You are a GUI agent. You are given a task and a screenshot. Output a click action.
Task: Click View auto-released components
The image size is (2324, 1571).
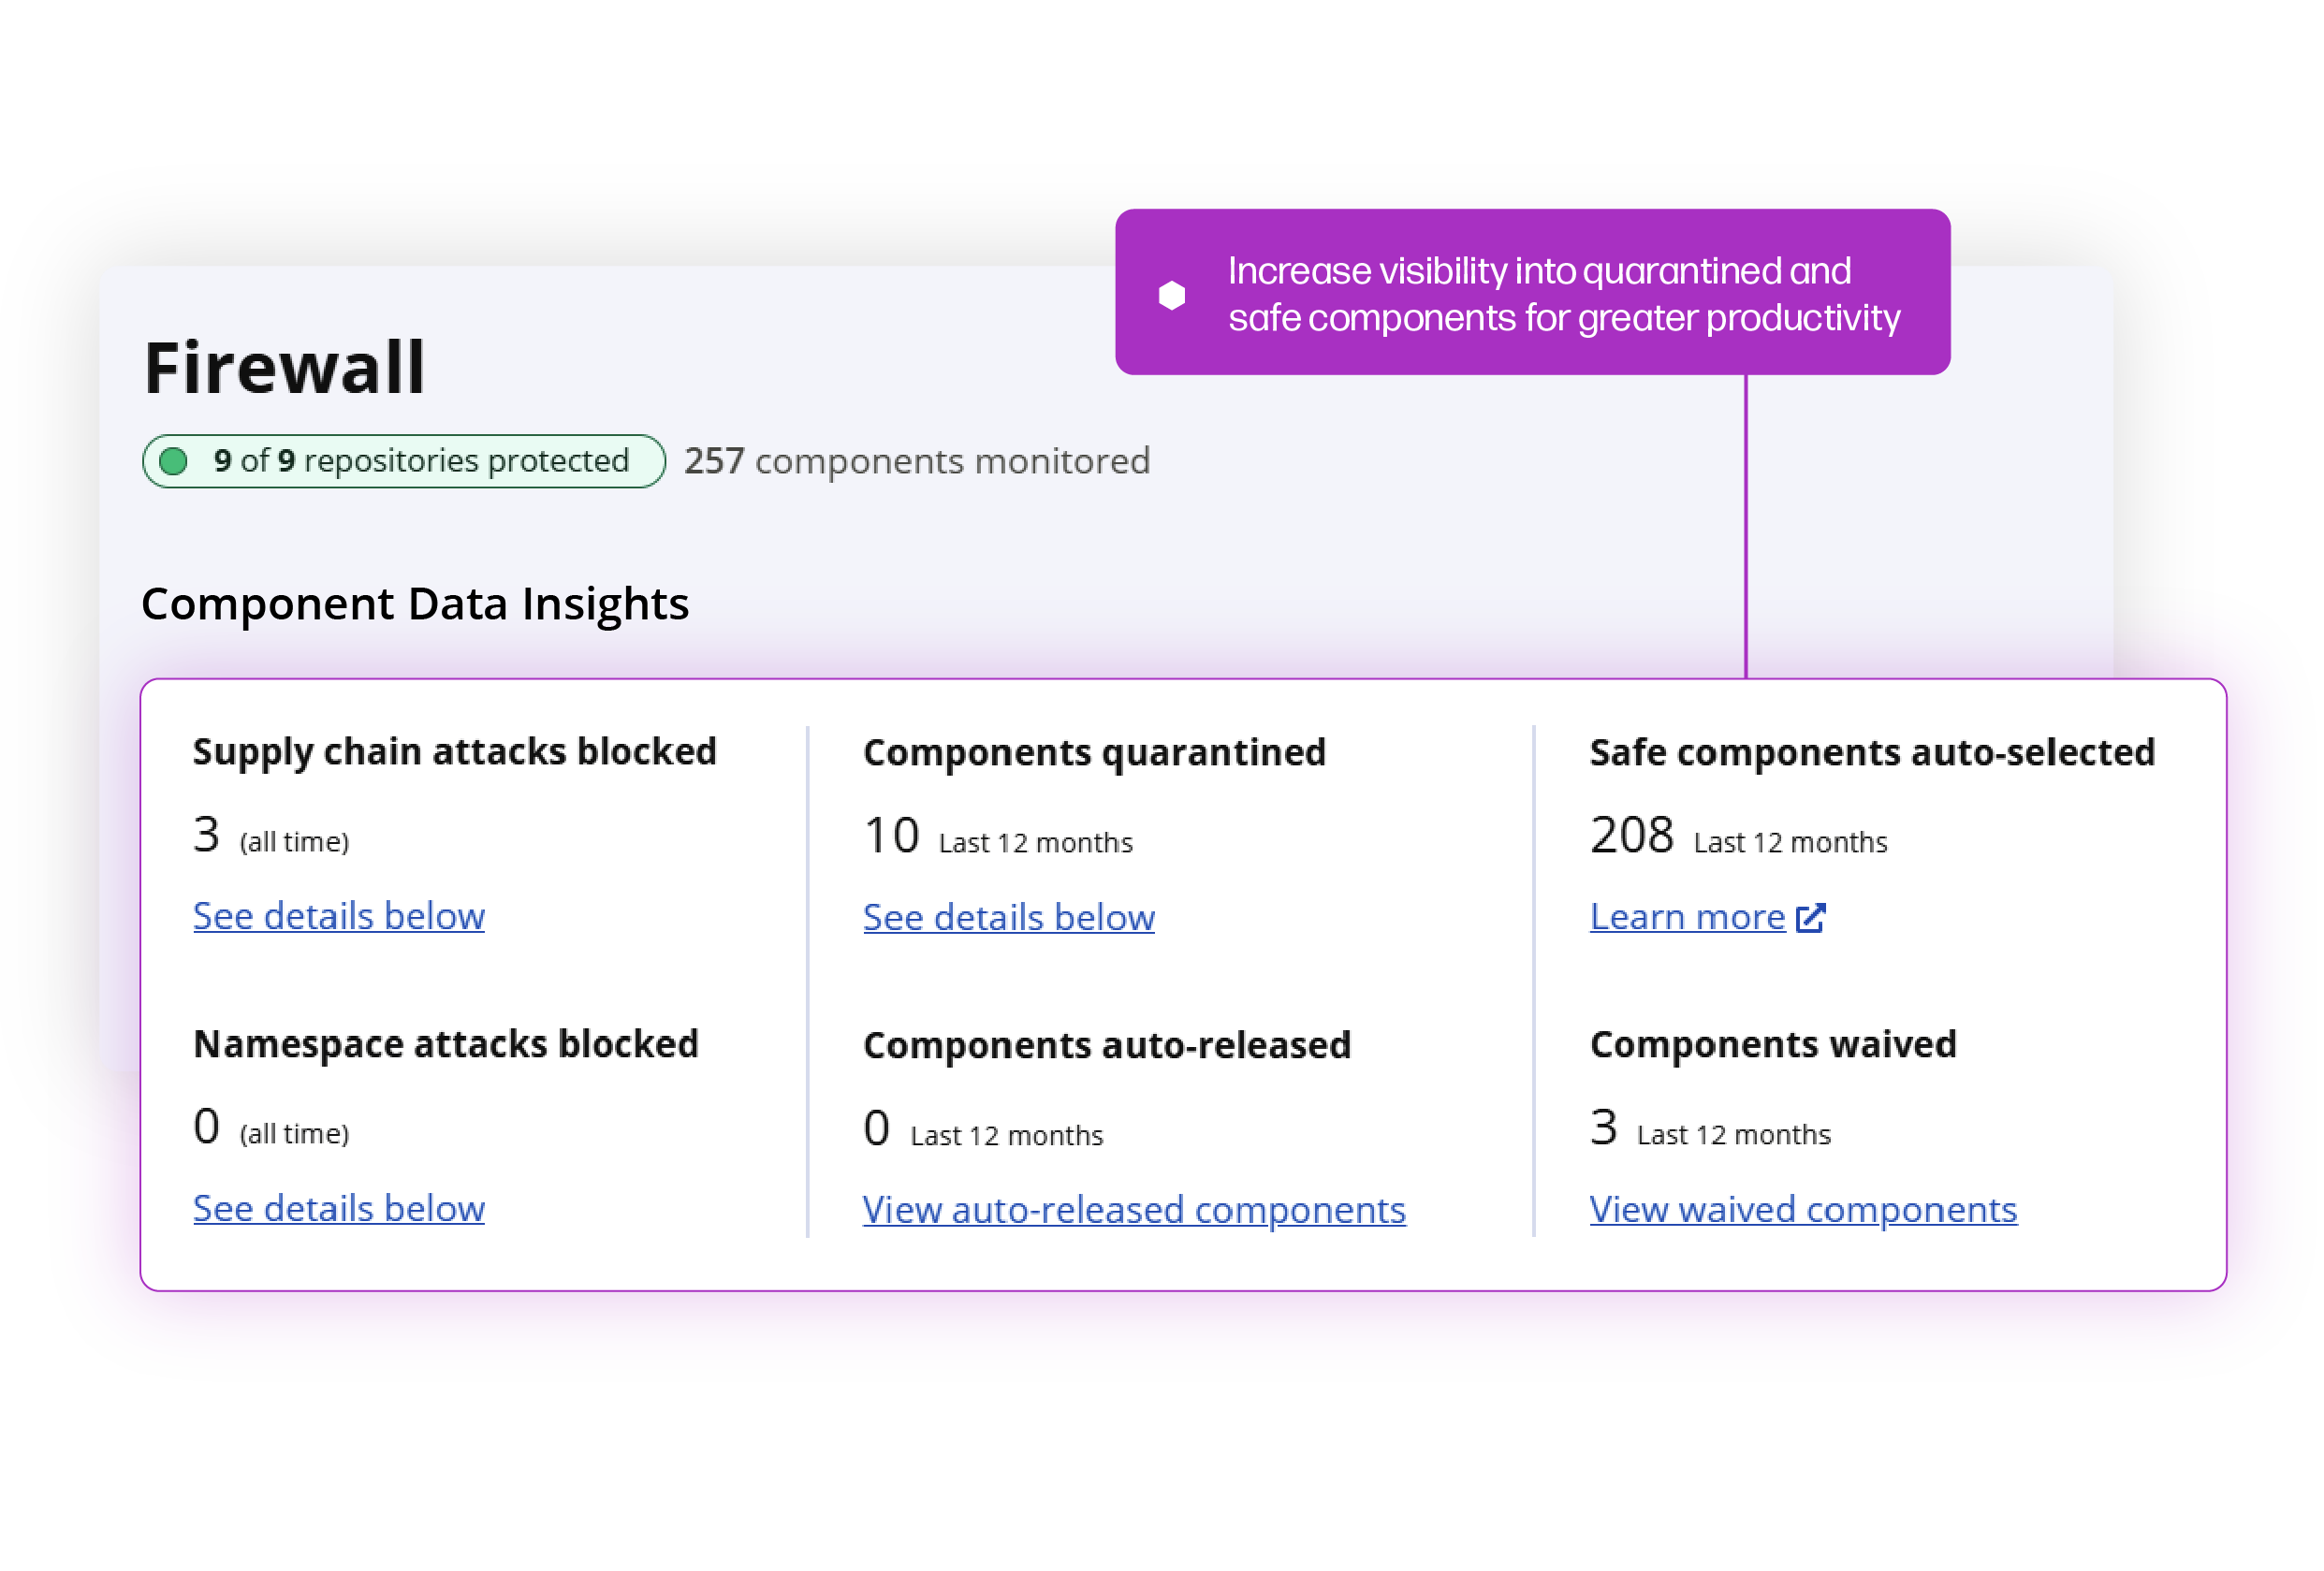[1133, 1209]
